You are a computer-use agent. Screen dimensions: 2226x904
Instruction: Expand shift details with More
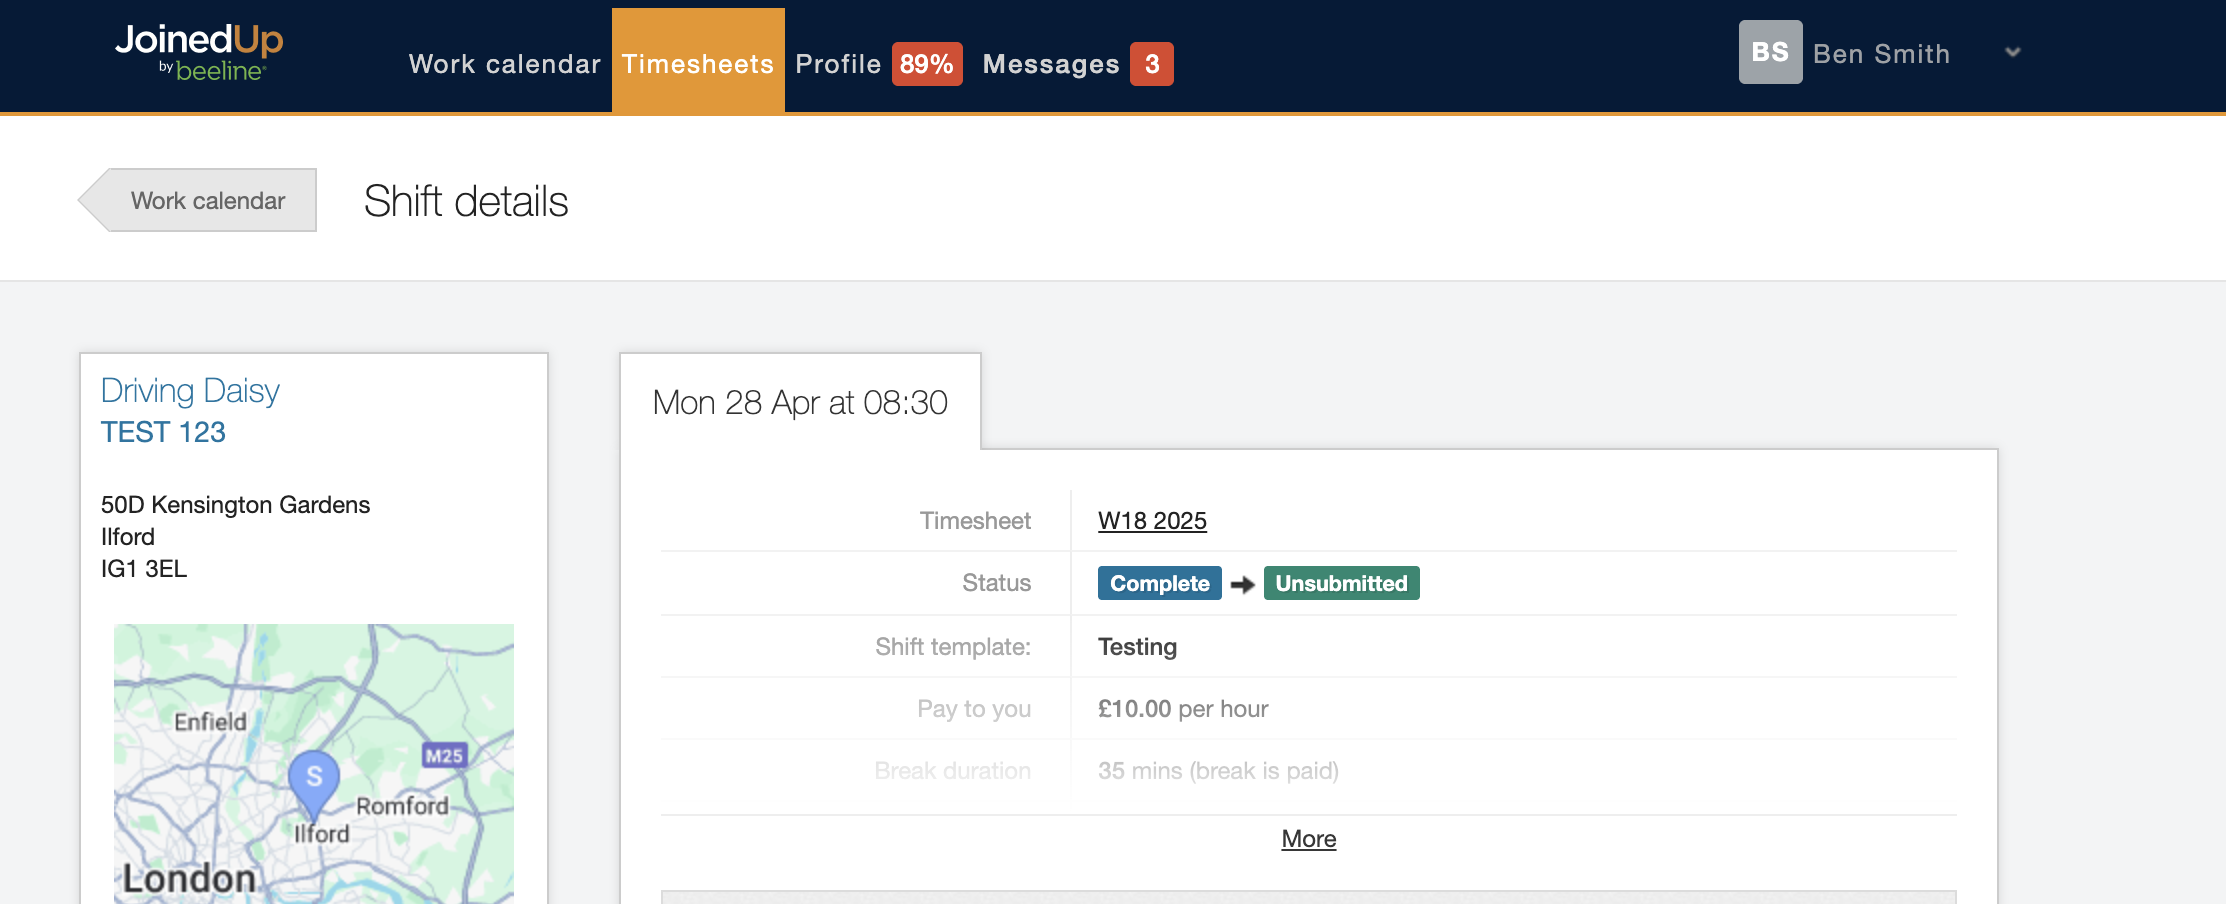click(x=1308, y=839)
